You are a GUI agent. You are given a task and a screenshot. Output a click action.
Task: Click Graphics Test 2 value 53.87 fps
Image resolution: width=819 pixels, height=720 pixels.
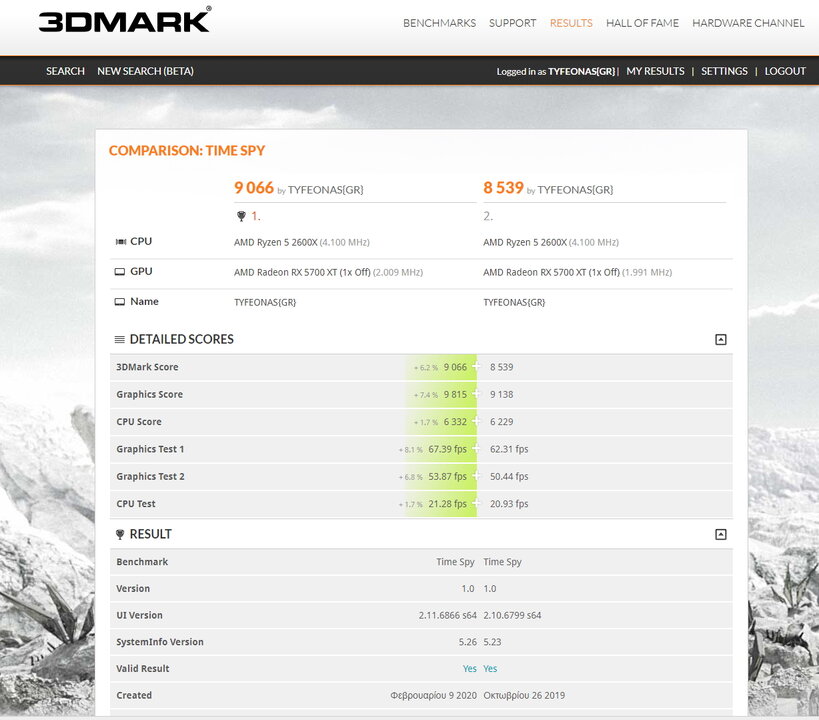[448, 477]
